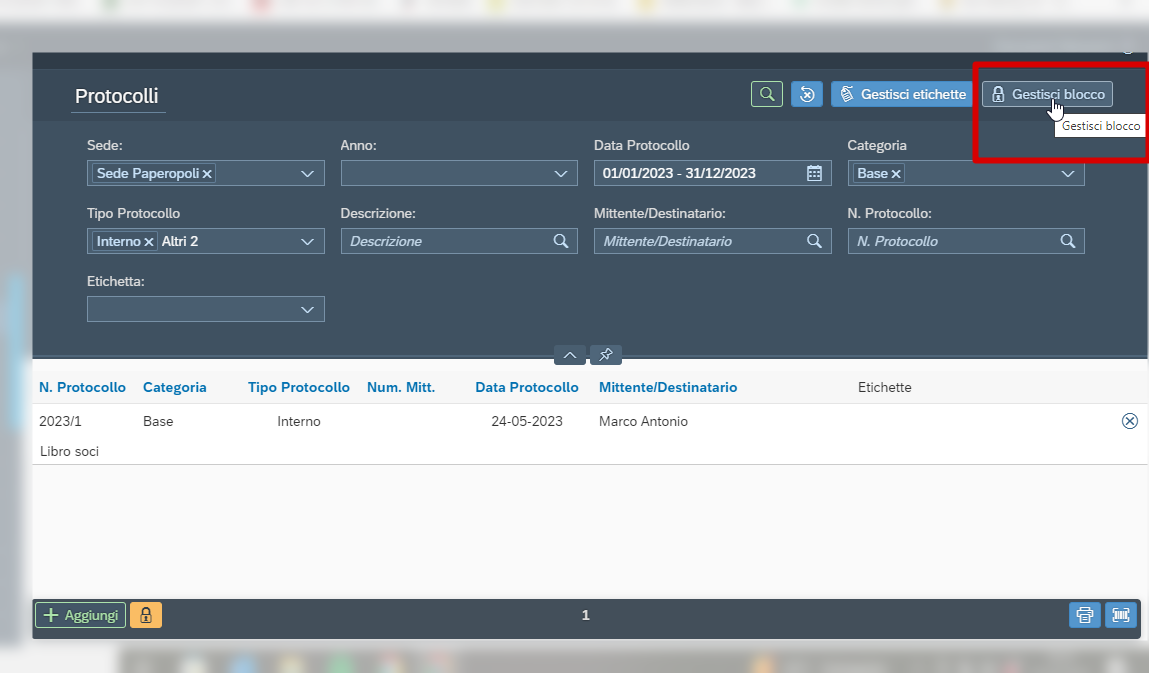Image resolution: width=1149 pixels, height=673 pixels.
Task: Click the reset filters icon button
Action: click(x=807, y=94)
